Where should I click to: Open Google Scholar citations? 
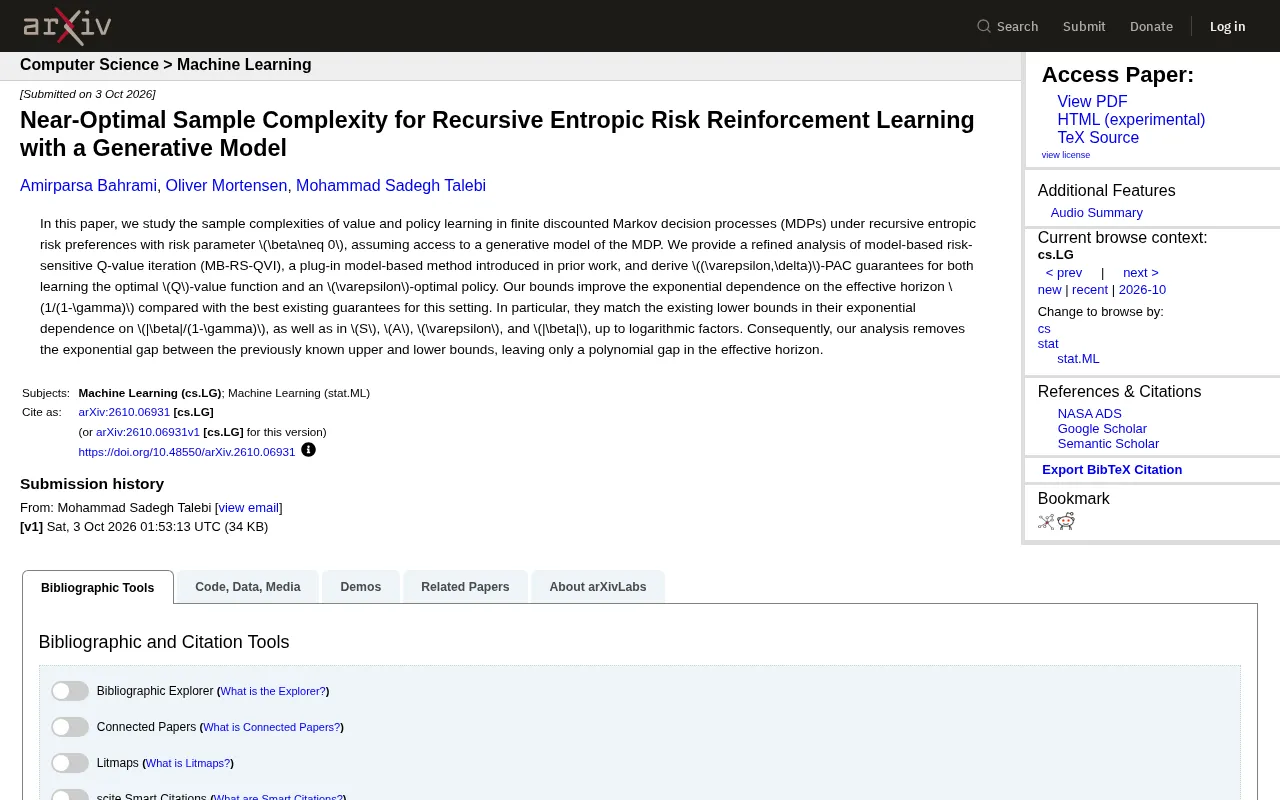(x=1102, y=429)
